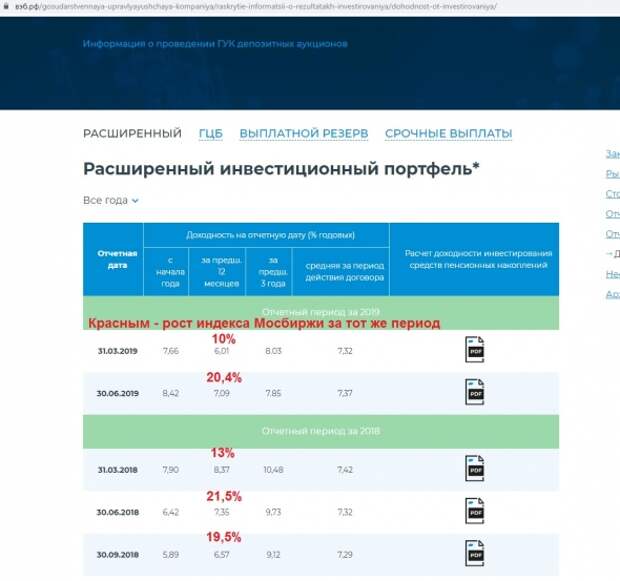The width and height of the screenshot is (620, 581).
Task: Click the lock icon in address bar
Action: click(6, 6)
